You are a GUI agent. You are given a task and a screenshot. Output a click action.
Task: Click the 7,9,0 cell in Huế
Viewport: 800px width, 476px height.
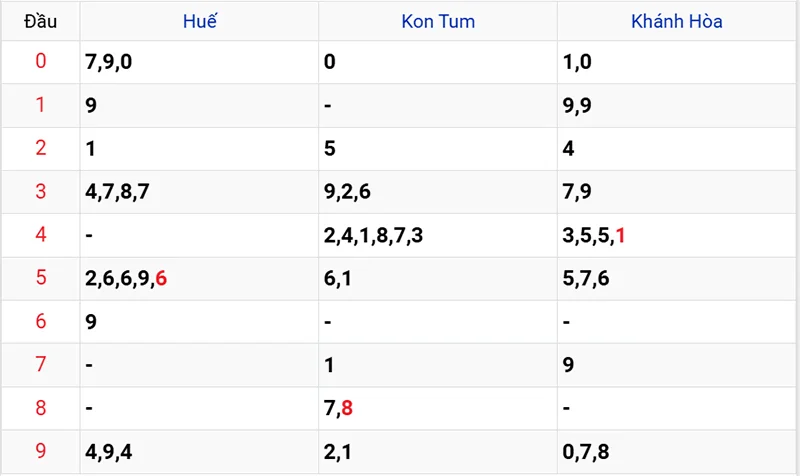(x=109, y=62)
